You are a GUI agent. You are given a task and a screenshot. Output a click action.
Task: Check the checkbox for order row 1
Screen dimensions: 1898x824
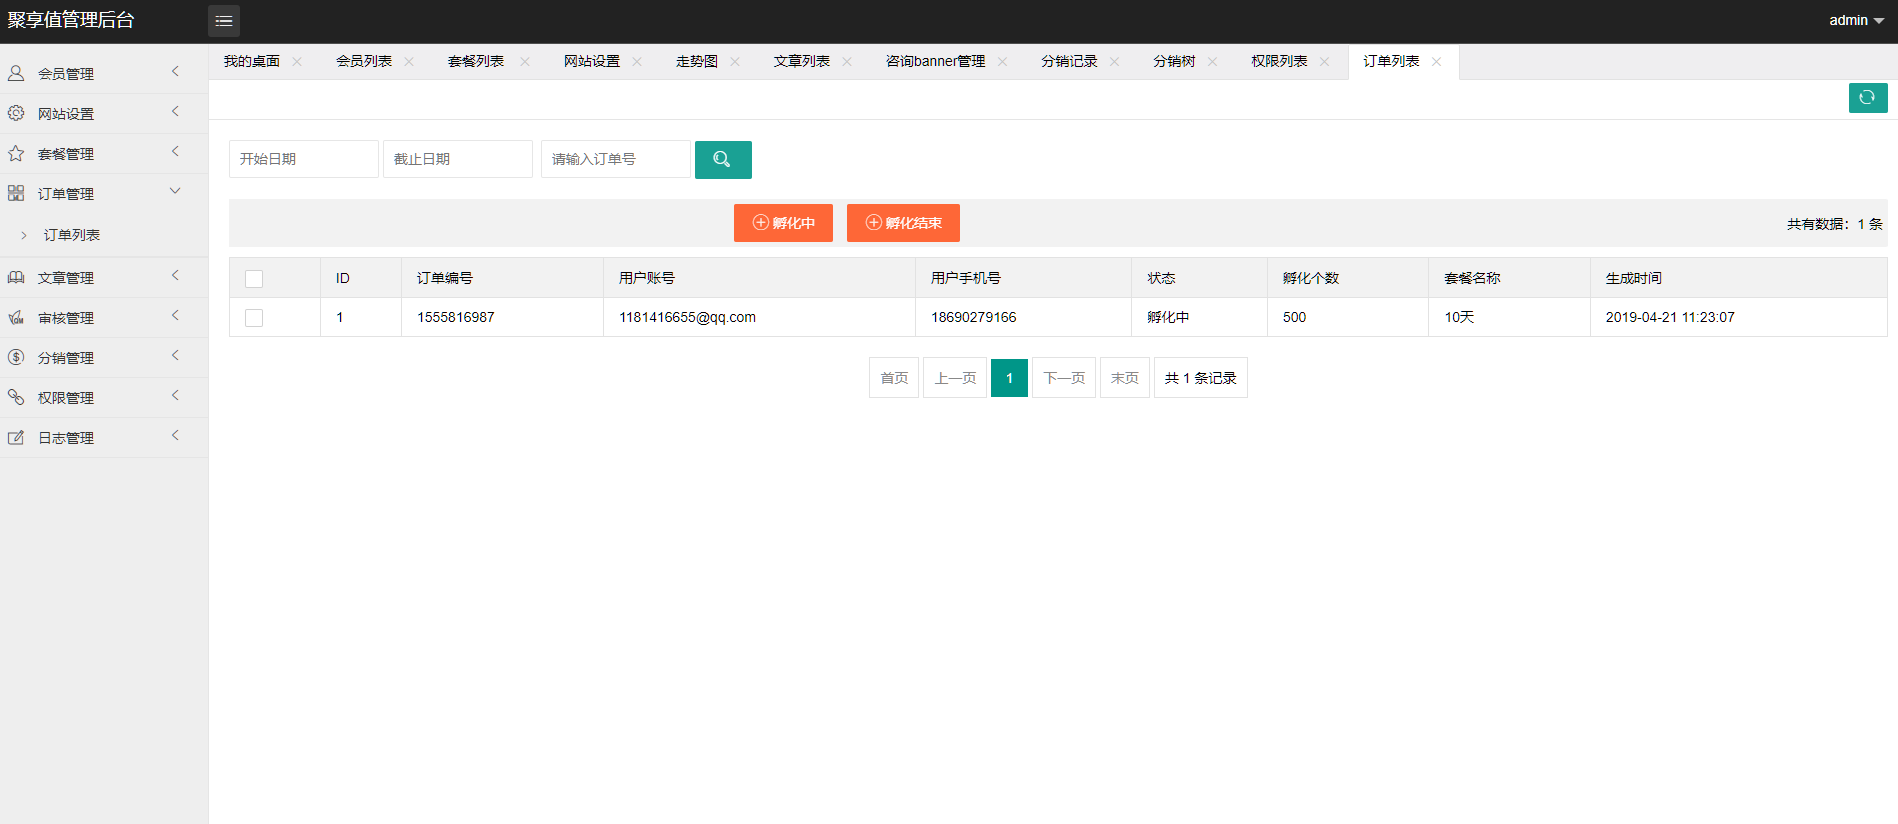click(254, 318)
